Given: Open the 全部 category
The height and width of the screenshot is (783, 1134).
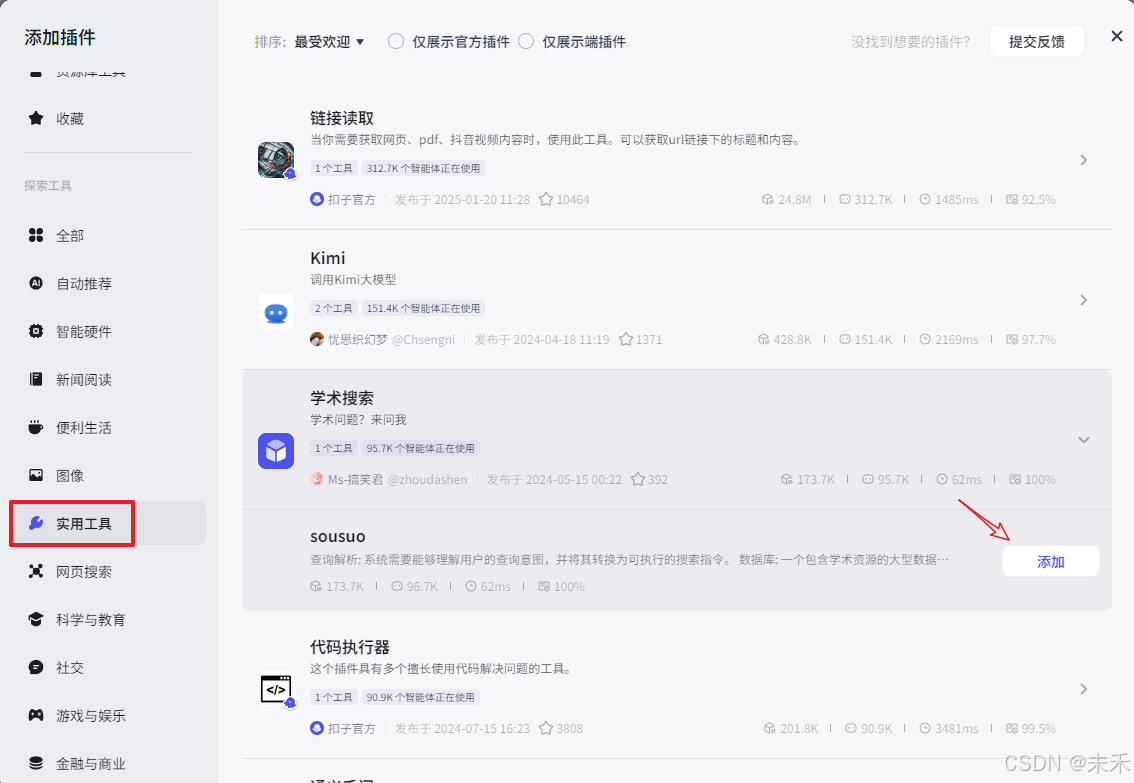Looking at the screenshot, I should (x=108, y=236).
